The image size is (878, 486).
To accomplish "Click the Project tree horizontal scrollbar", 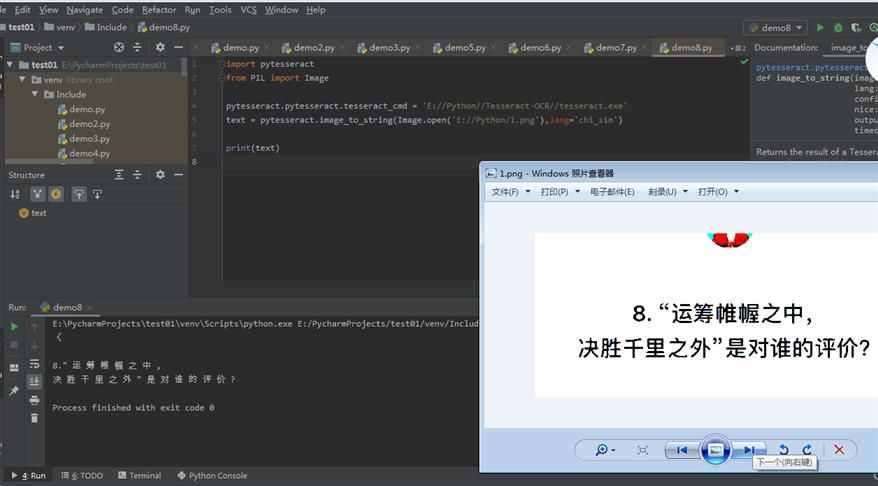I will 49,162.
